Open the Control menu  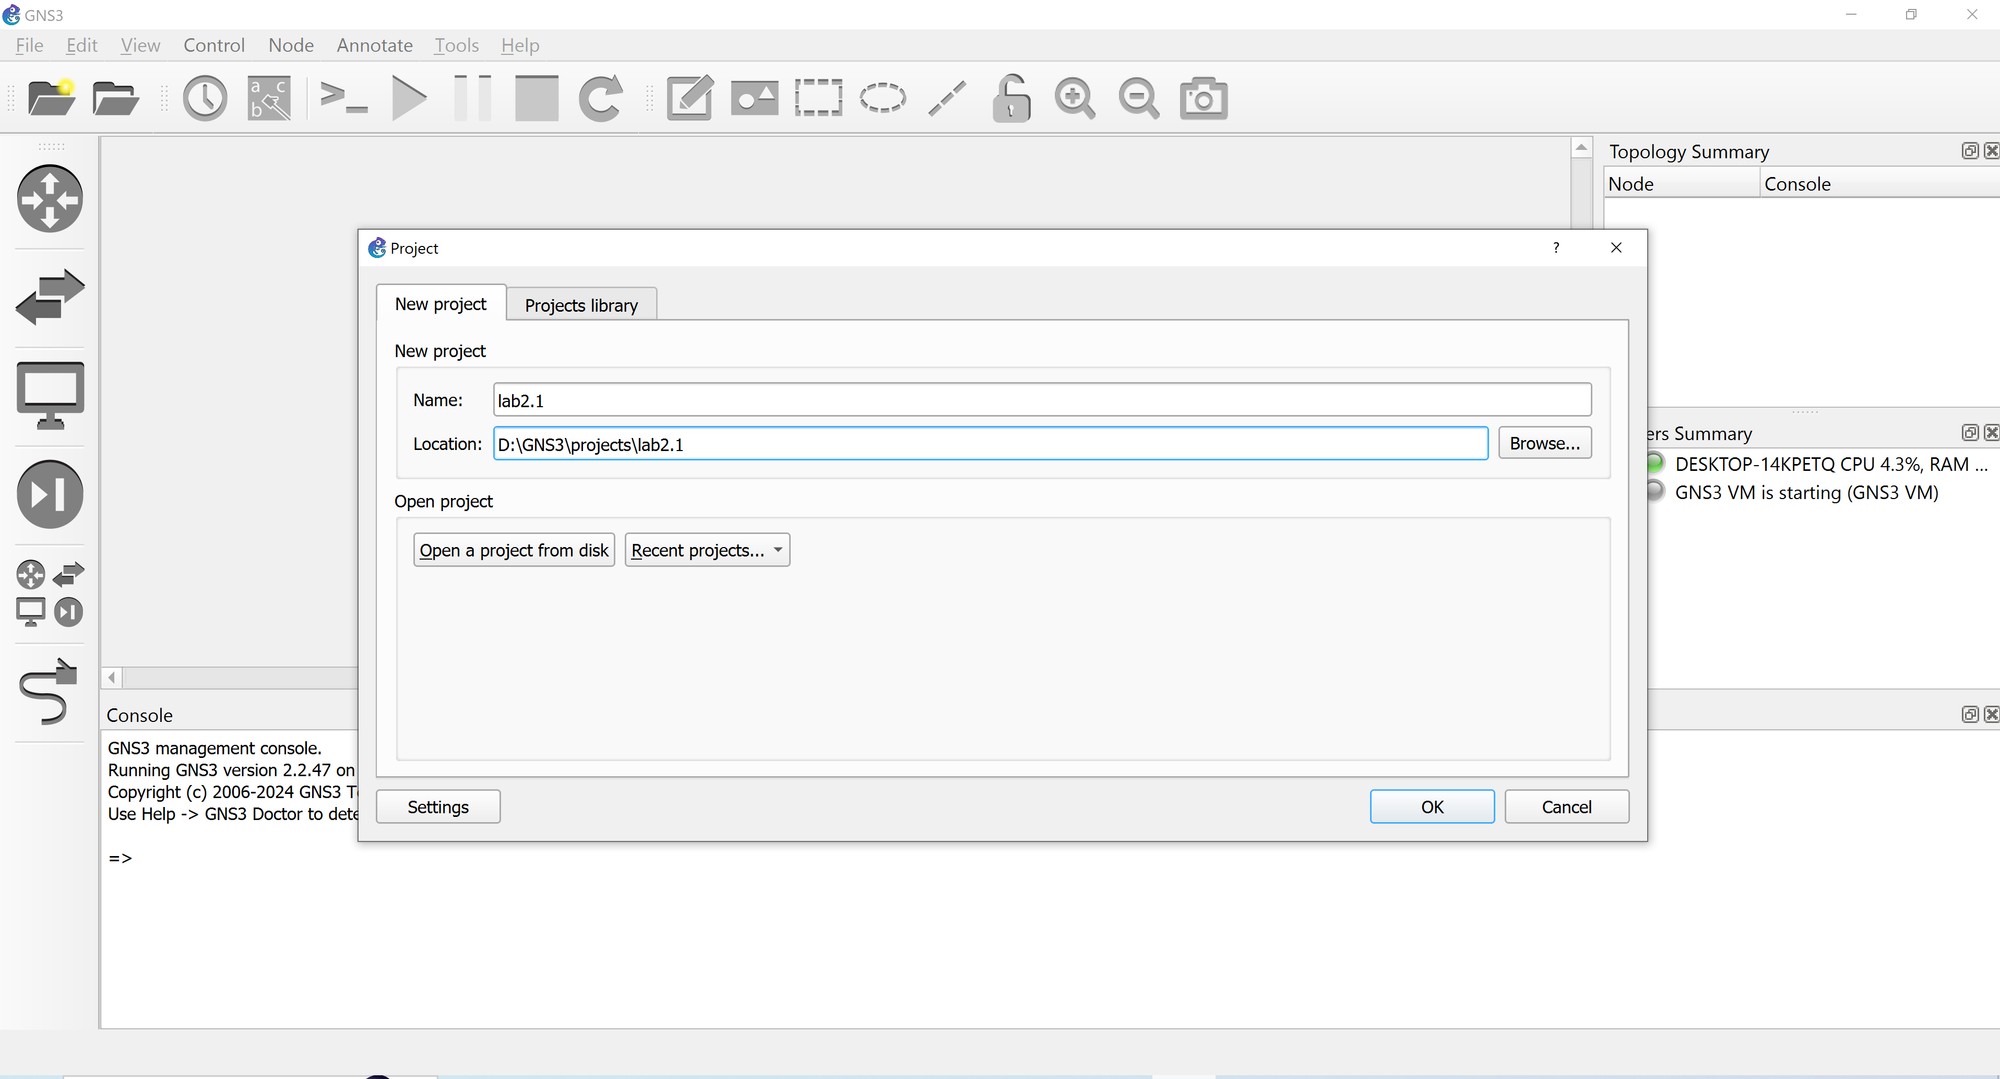[214, 45]
